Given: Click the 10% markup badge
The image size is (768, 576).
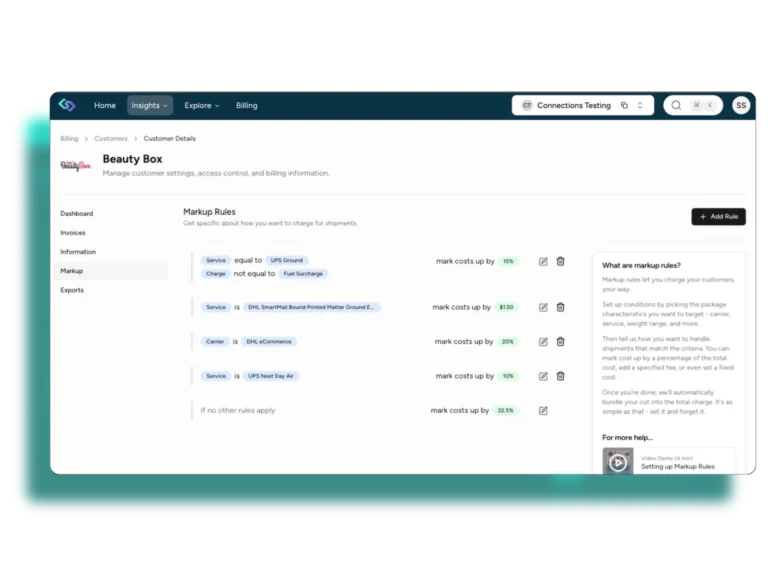Looking at the screenshot, I should (508, 376).
